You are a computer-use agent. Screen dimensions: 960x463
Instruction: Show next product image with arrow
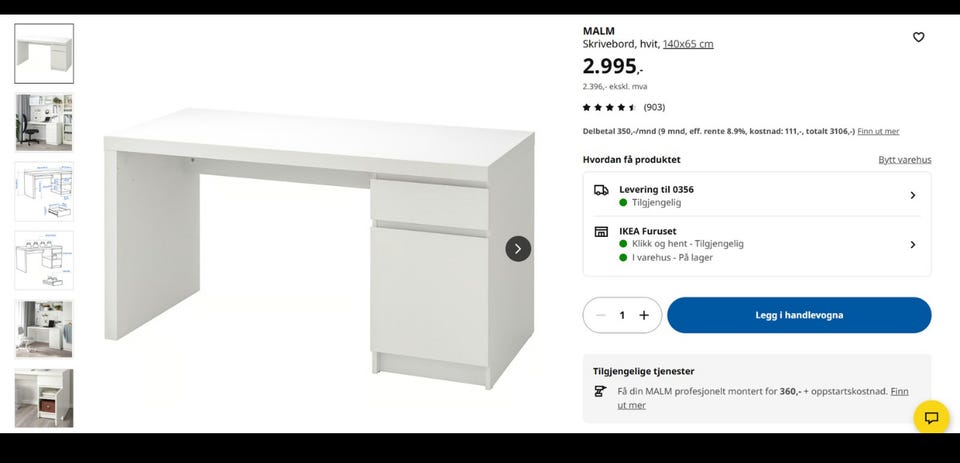click(x=518, y=249)
